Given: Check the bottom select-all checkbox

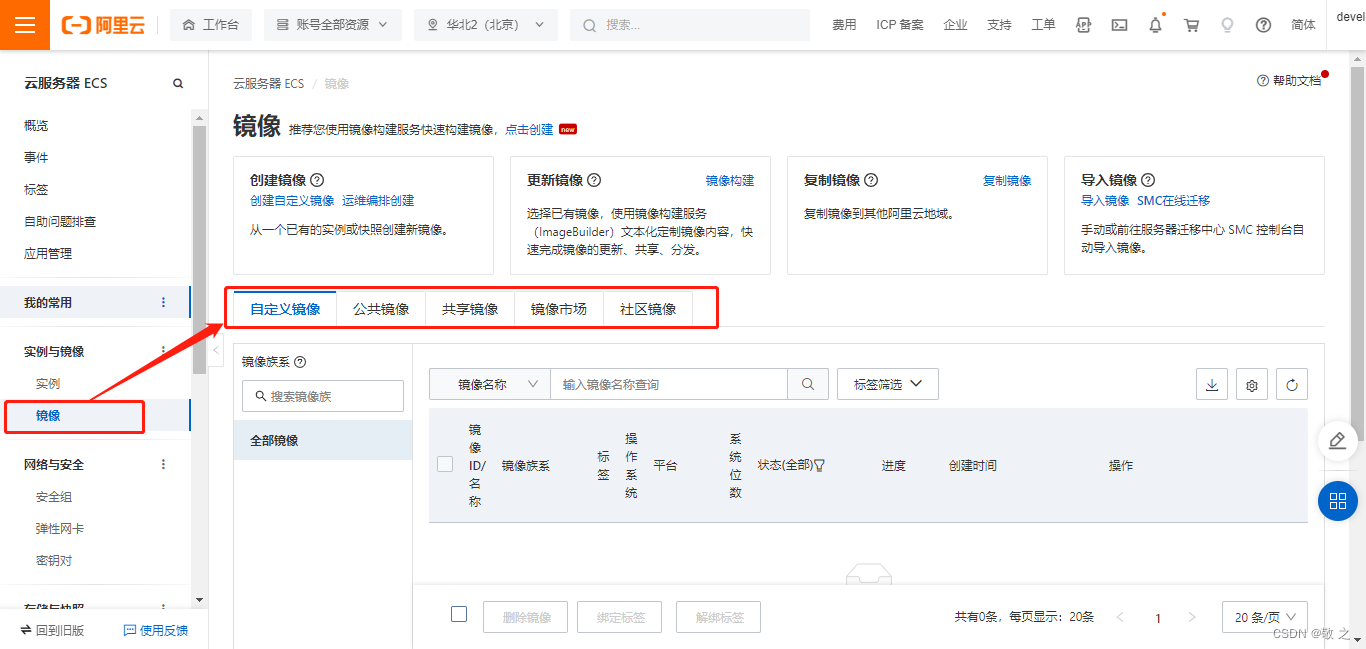Looking at the screenshot, I should [x=459, y=614].
